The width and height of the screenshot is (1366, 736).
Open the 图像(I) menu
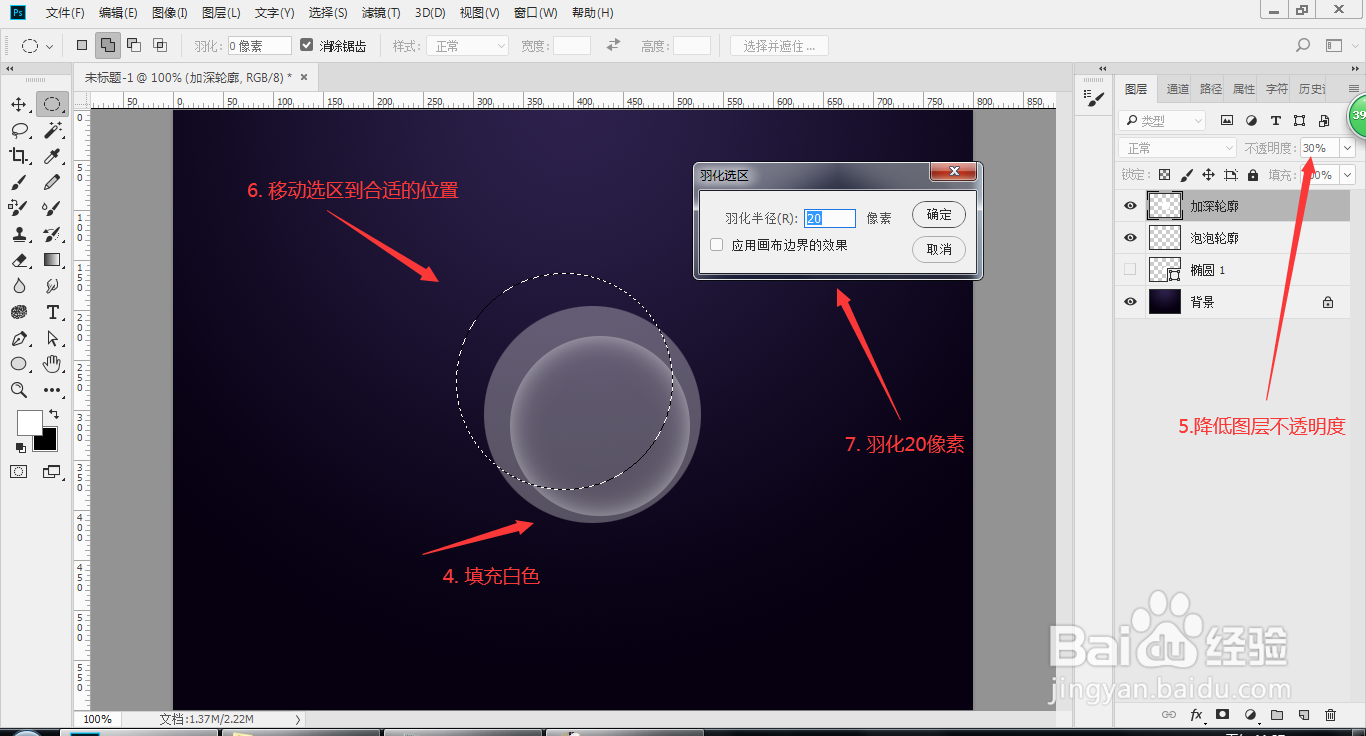170,13
